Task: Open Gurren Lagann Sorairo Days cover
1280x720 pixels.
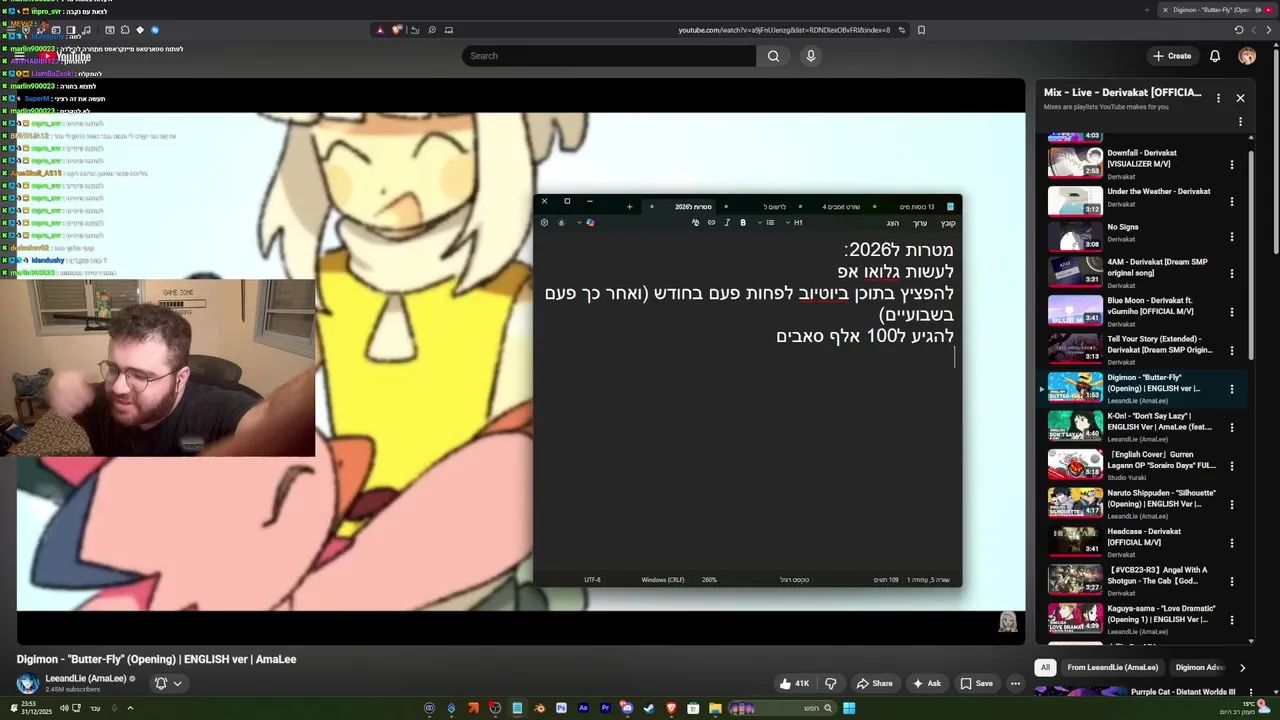Action: [x=1161, y=460]
